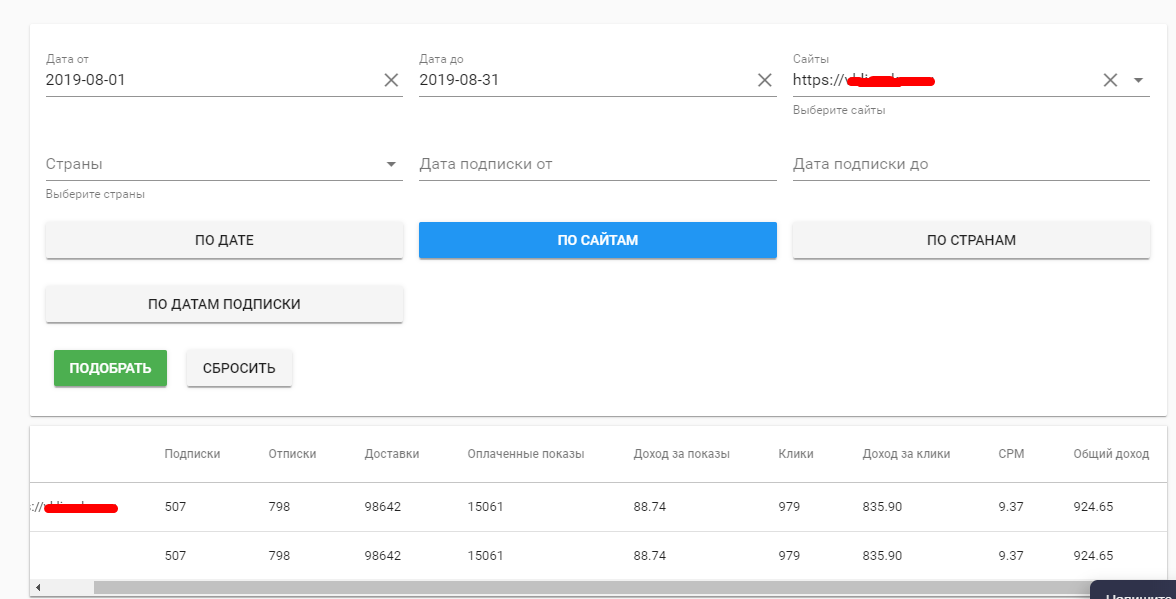Expand the 'Страны' country dropdown
The image size is (1176, 599).
click(x=391, y=164)
